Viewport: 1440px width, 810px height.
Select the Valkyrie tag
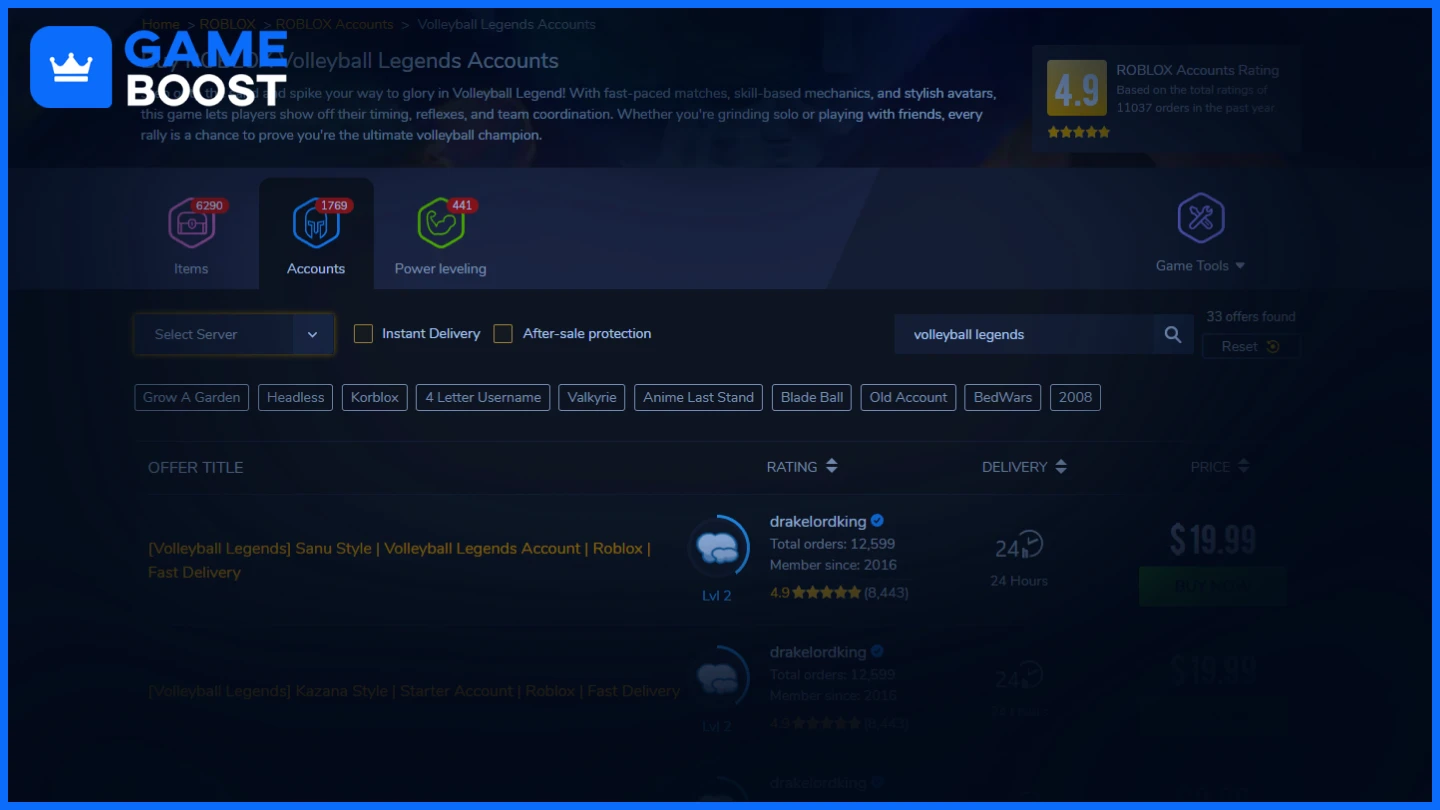(592, 397)
